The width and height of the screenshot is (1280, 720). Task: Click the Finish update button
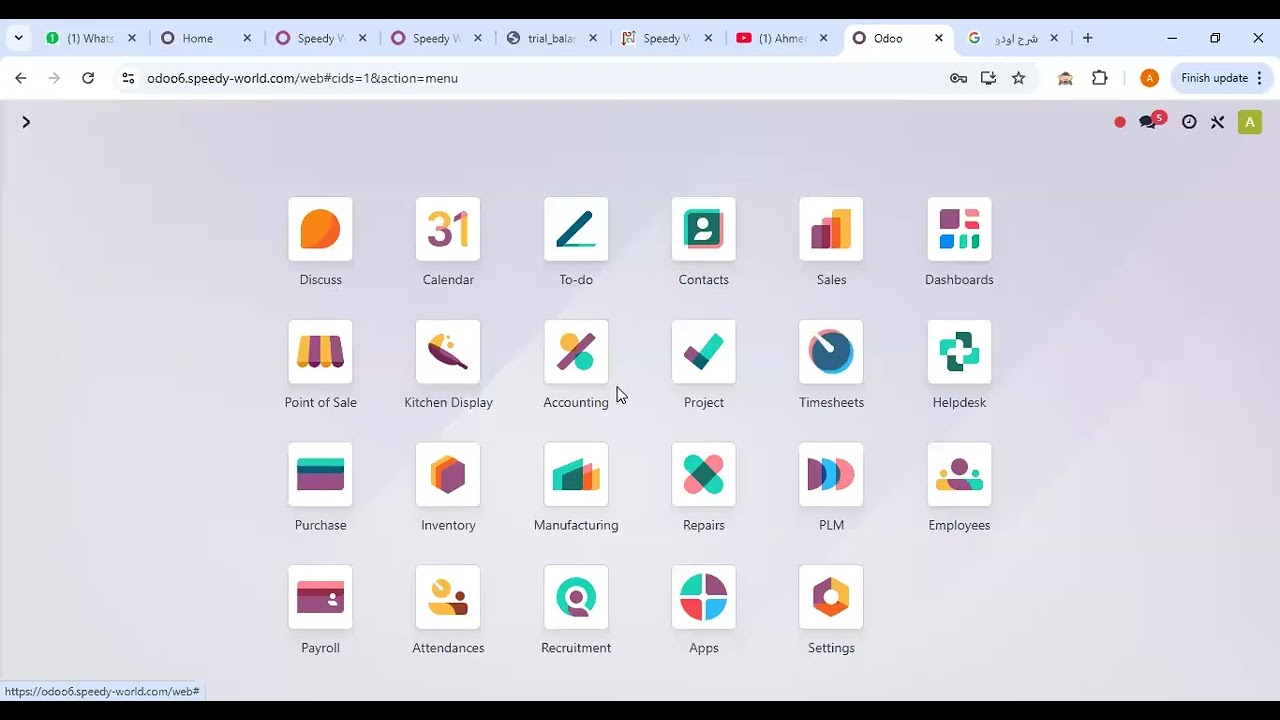point(1214,78)
